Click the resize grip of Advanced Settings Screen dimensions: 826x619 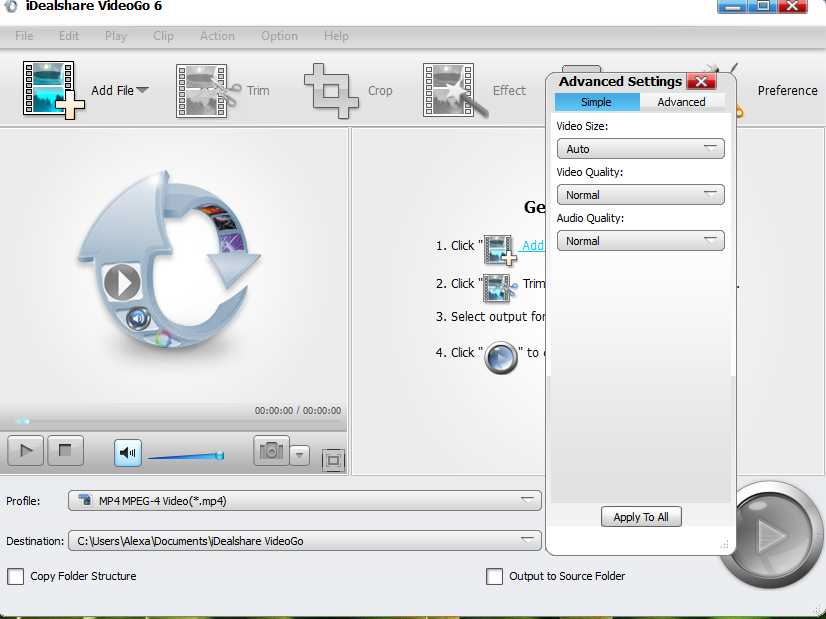(725, 545)
